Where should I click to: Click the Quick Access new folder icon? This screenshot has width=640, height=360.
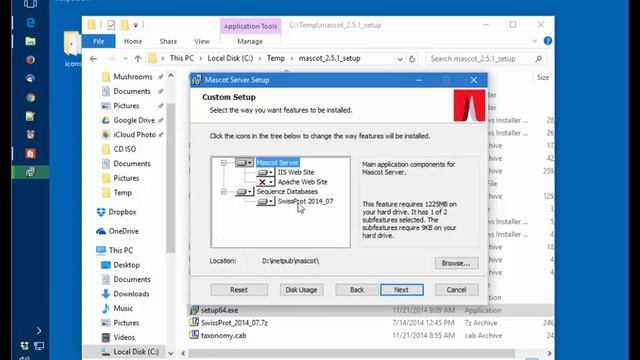tap(124, 25)
